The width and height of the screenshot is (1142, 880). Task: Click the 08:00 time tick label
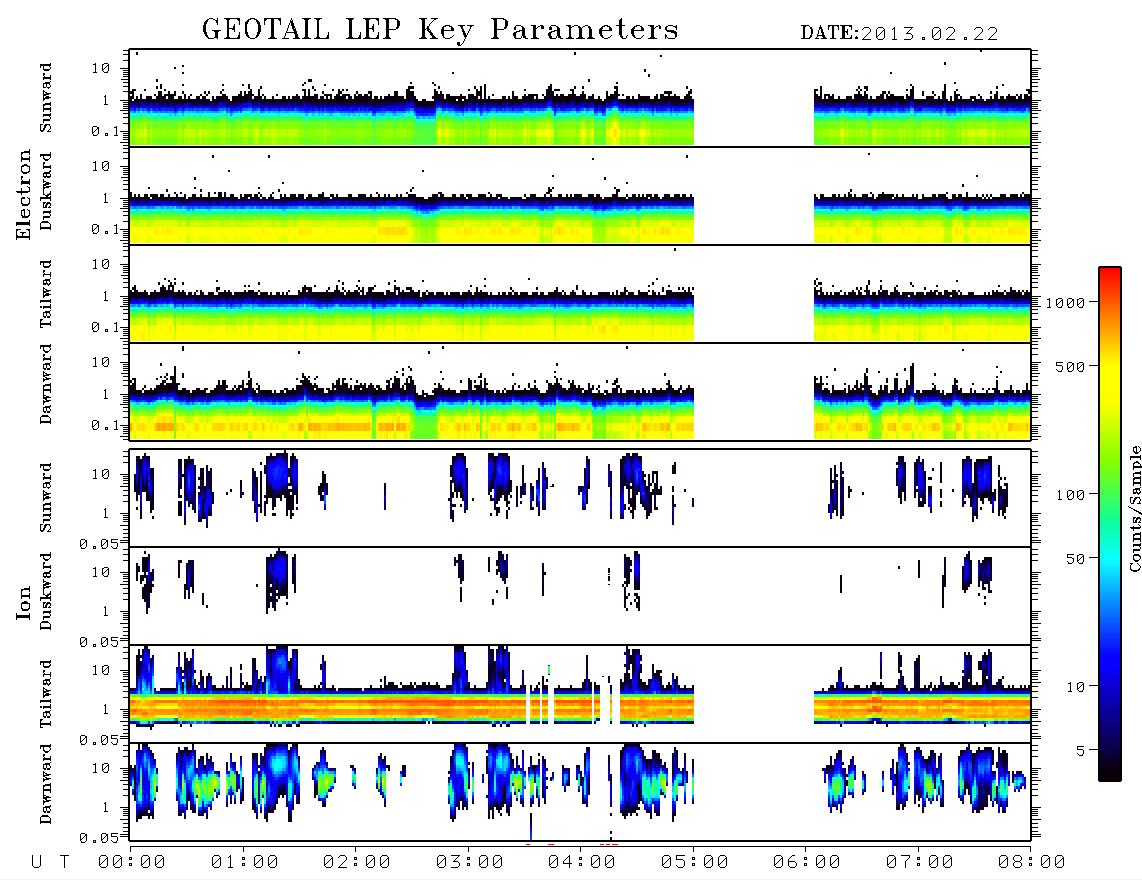point(1032,862)
